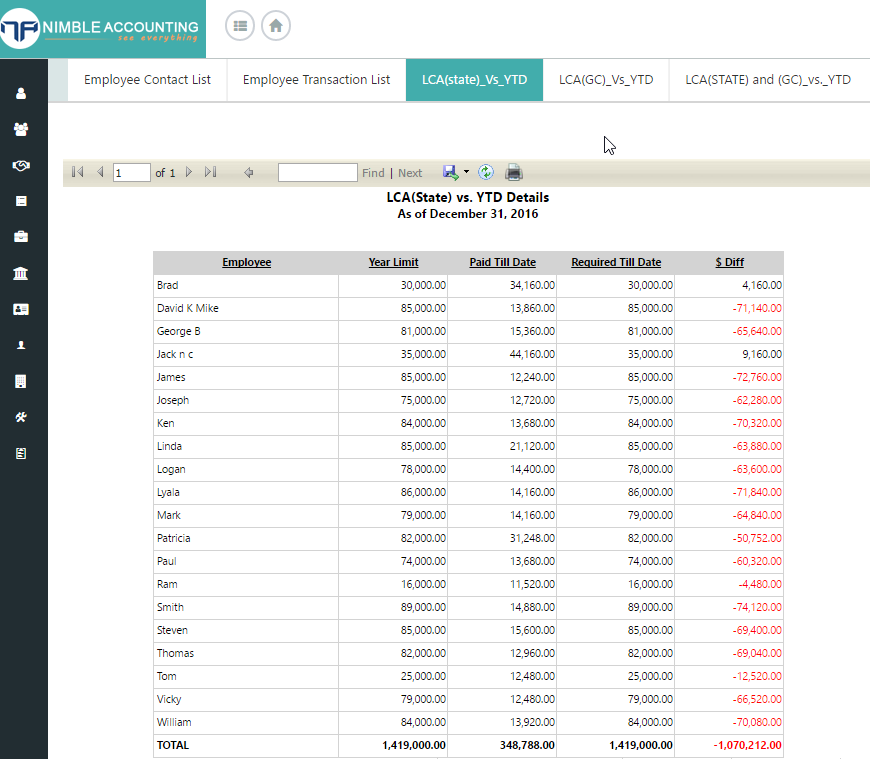Click the Home icon in the top bar
This screenshot has width=870, height=760.
(275, 26)
